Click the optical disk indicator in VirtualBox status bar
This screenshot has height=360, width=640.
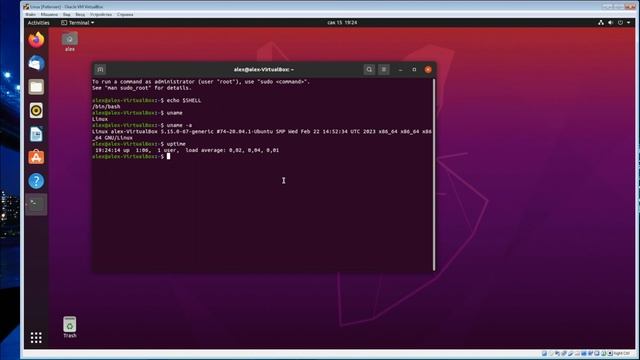tap(551, 353)
